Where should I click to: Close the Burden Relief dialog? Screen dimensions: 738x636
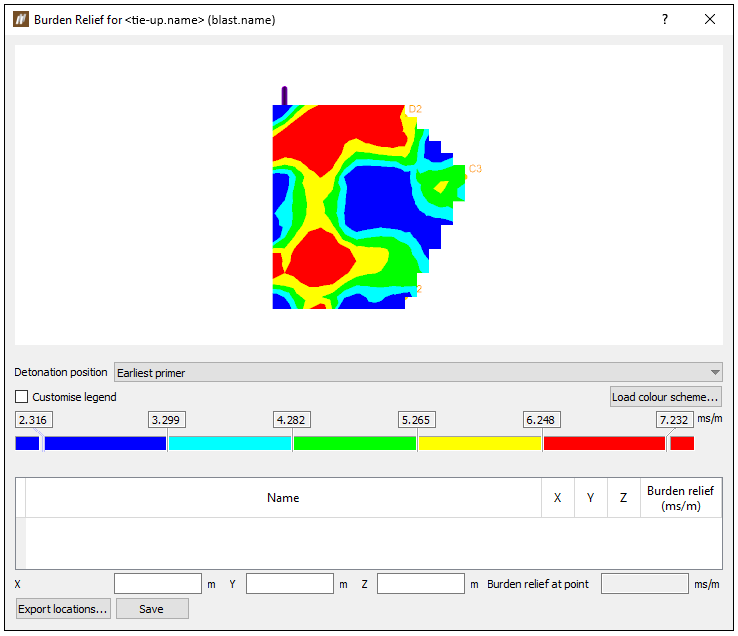tap(710, 19)
